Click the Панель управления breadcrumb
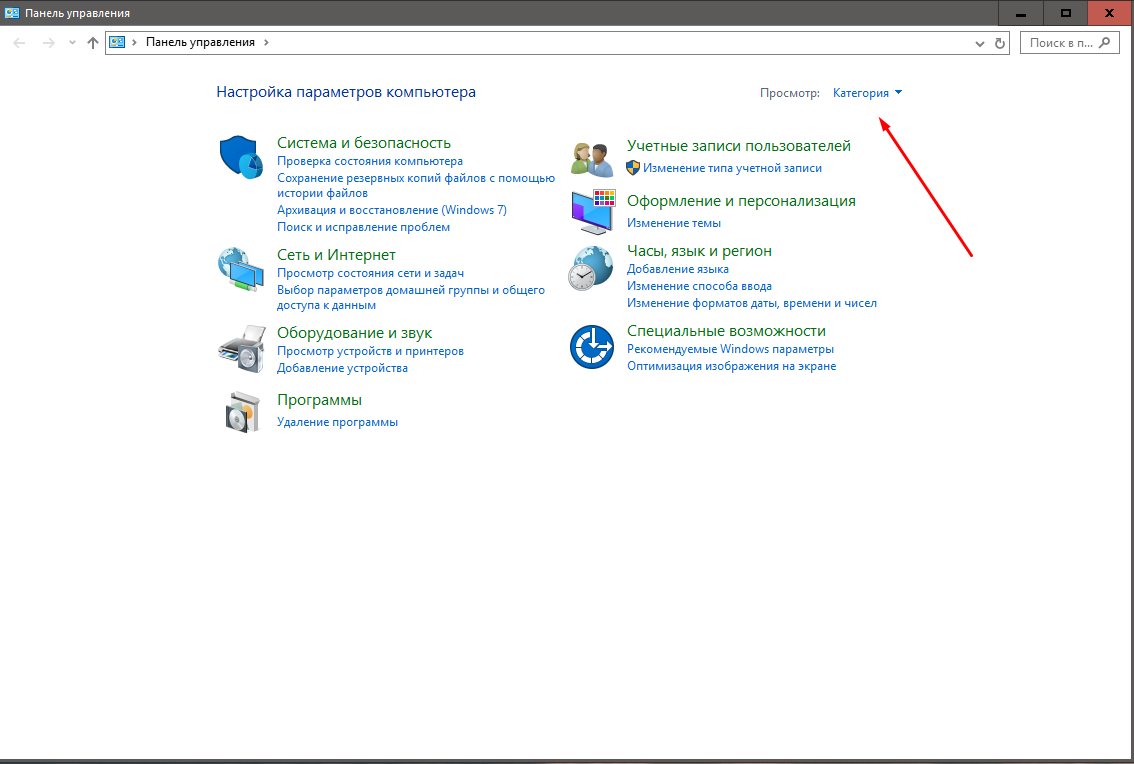The image size is (1134, 764). (x=200, y=42)
